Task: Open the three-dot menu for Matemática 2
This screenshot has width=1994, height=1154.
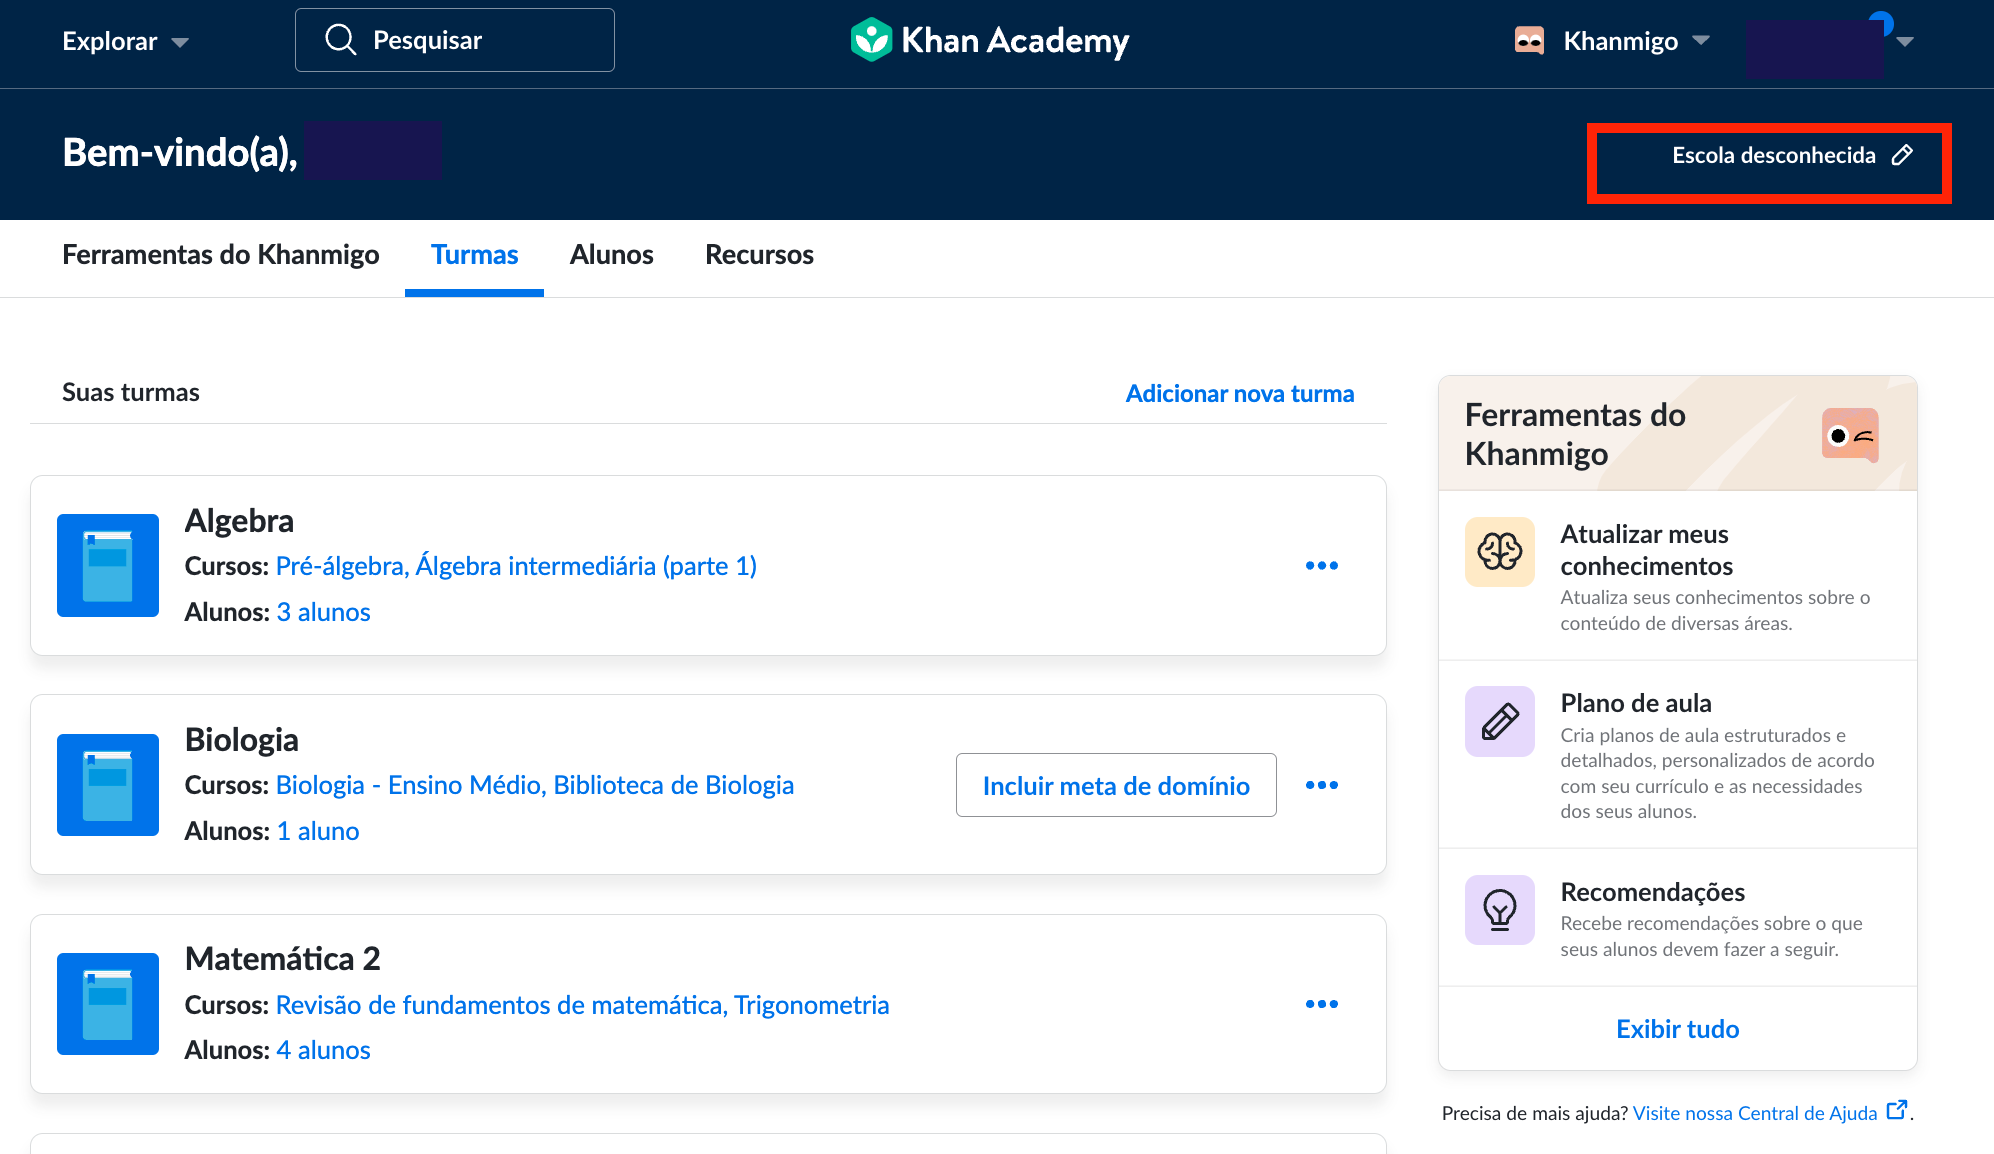Action: tap(1322, 1004)
